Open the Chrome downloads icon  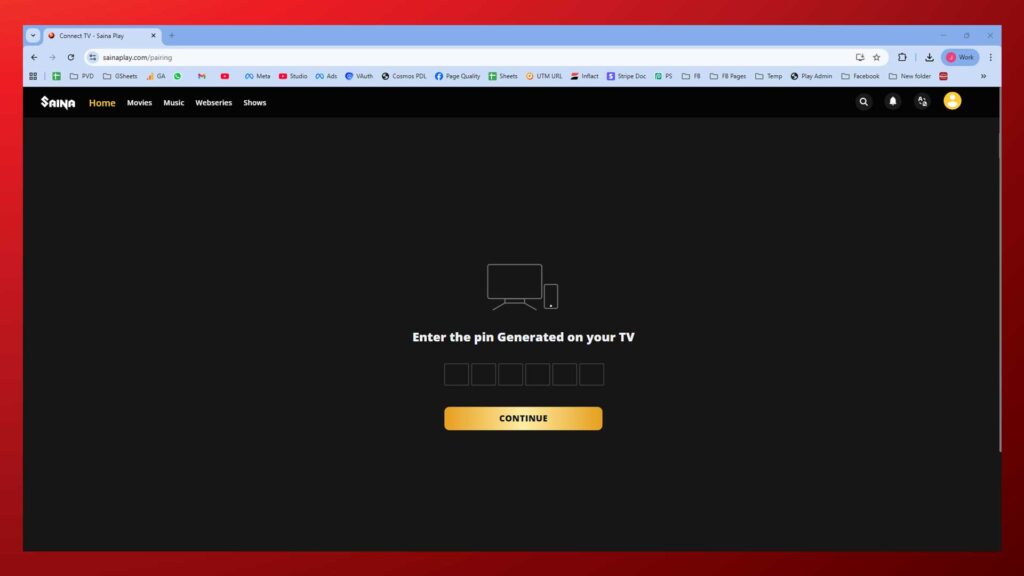929,57
